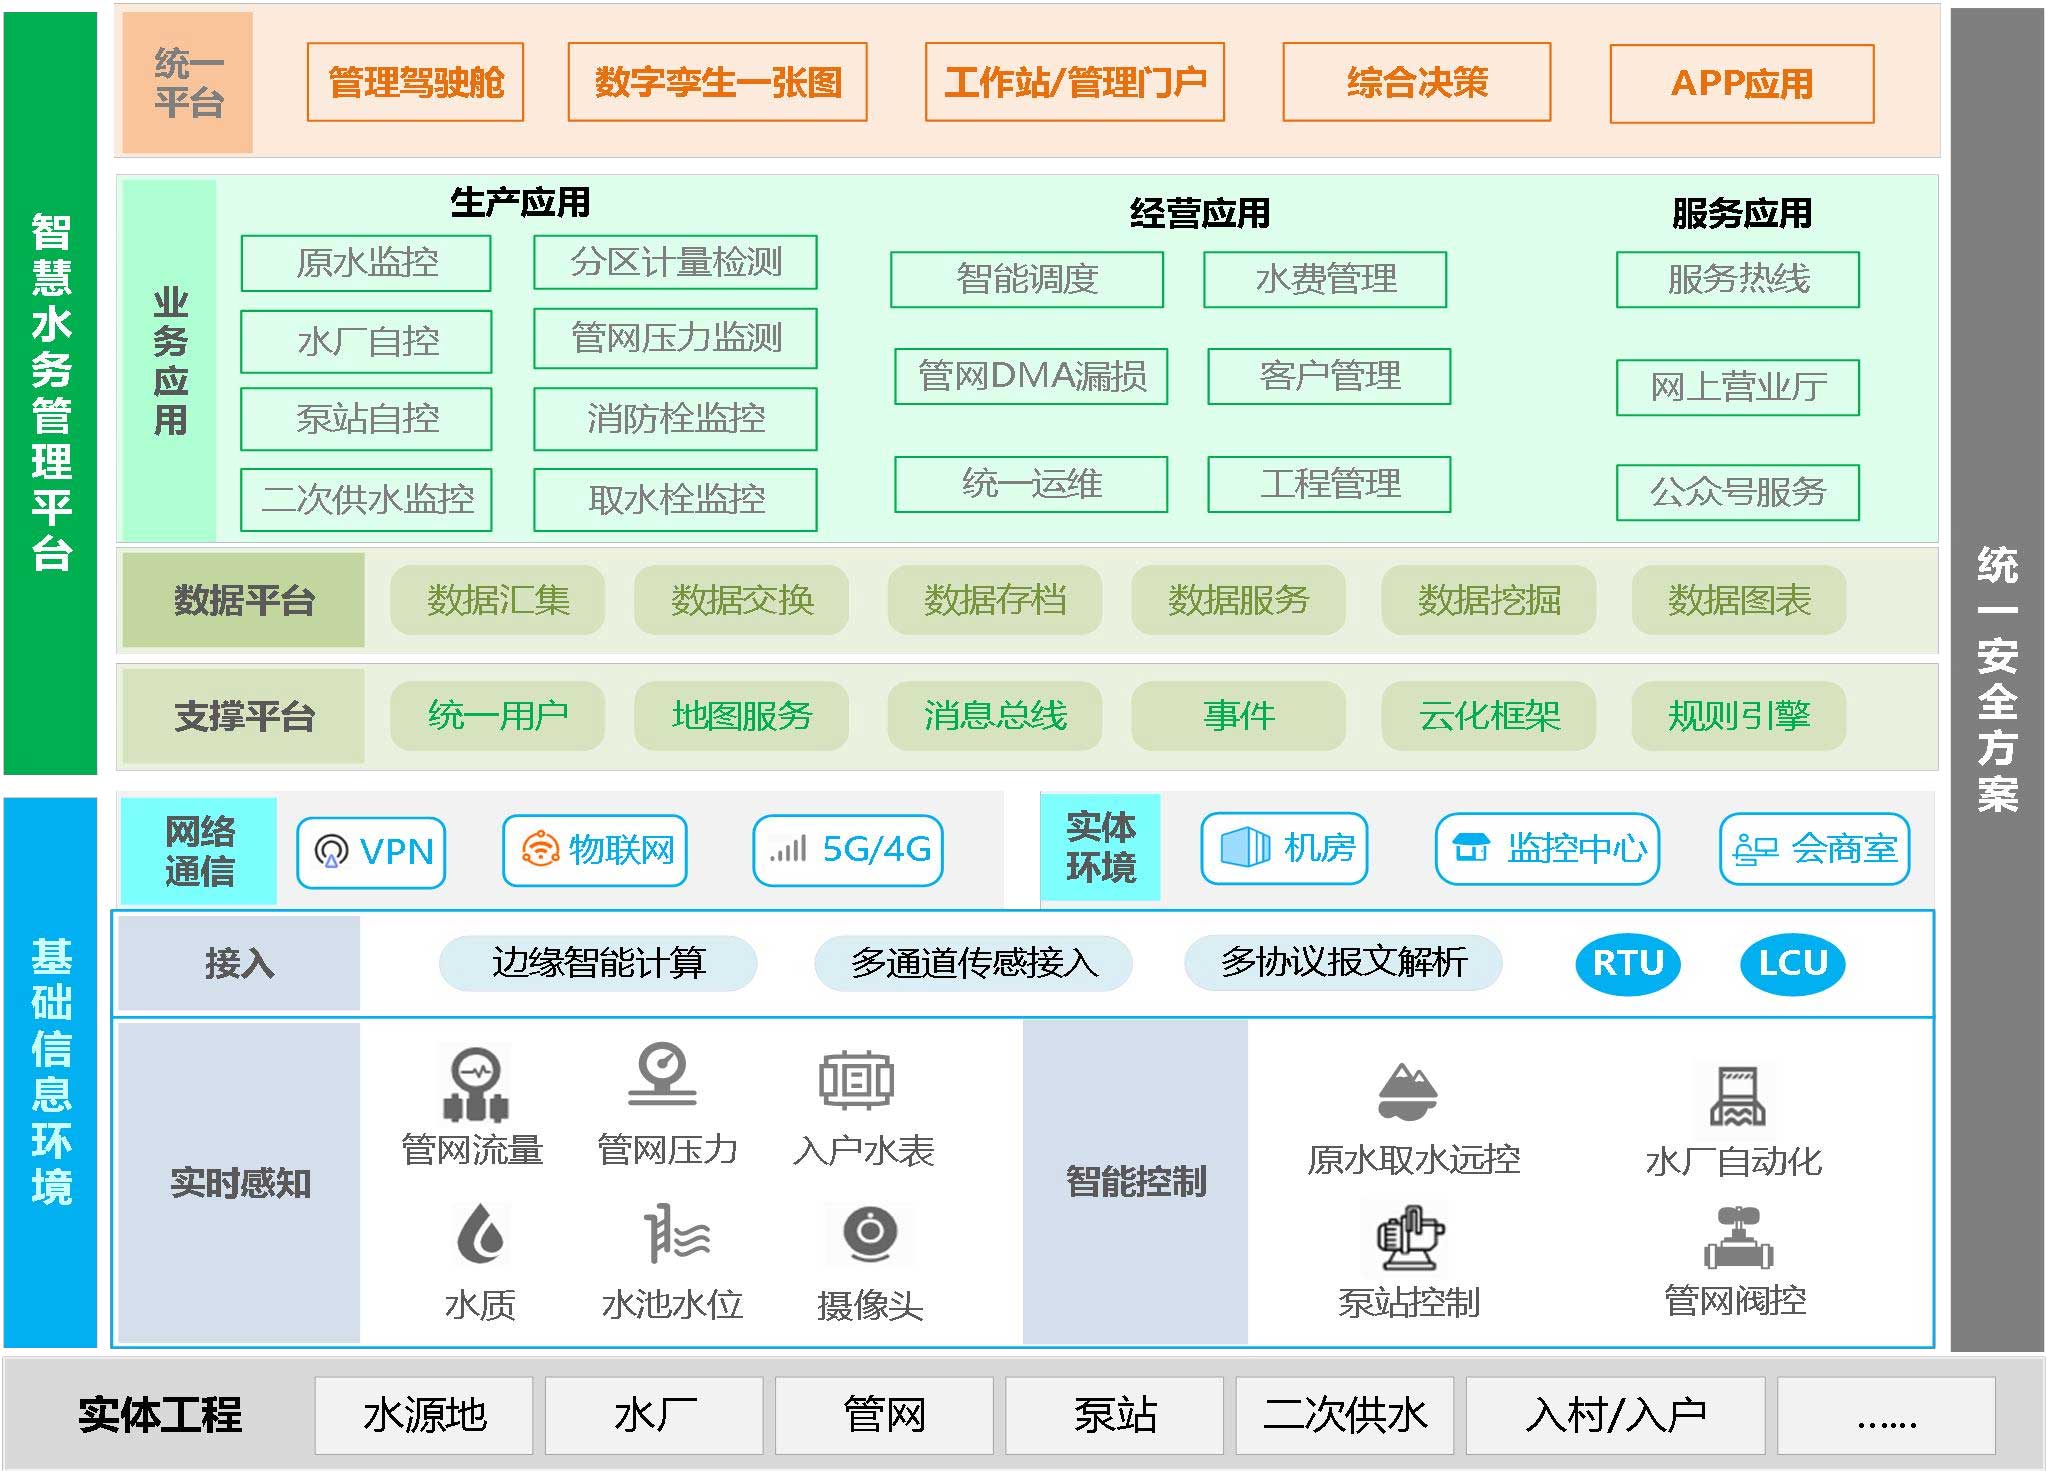Select the 水厂自动化 plant icon

point(1737,1096)
